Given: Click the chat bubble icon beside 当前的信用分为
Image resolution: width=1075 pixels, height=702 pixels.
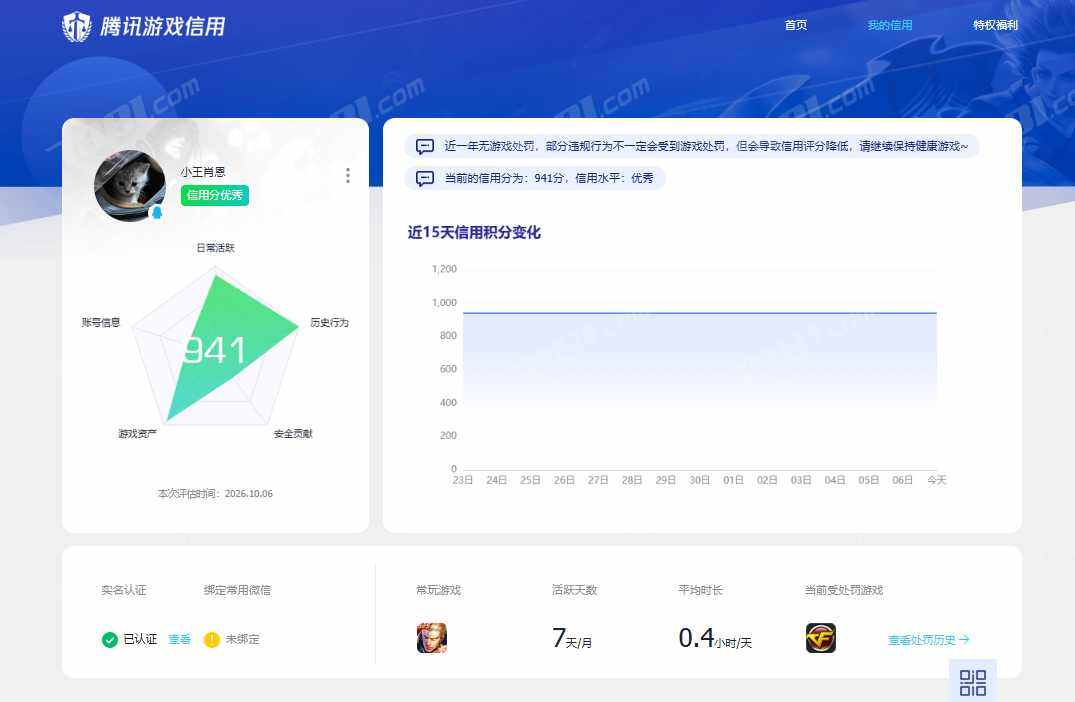Looking at the screenshot, I should [x=425, y=178].
